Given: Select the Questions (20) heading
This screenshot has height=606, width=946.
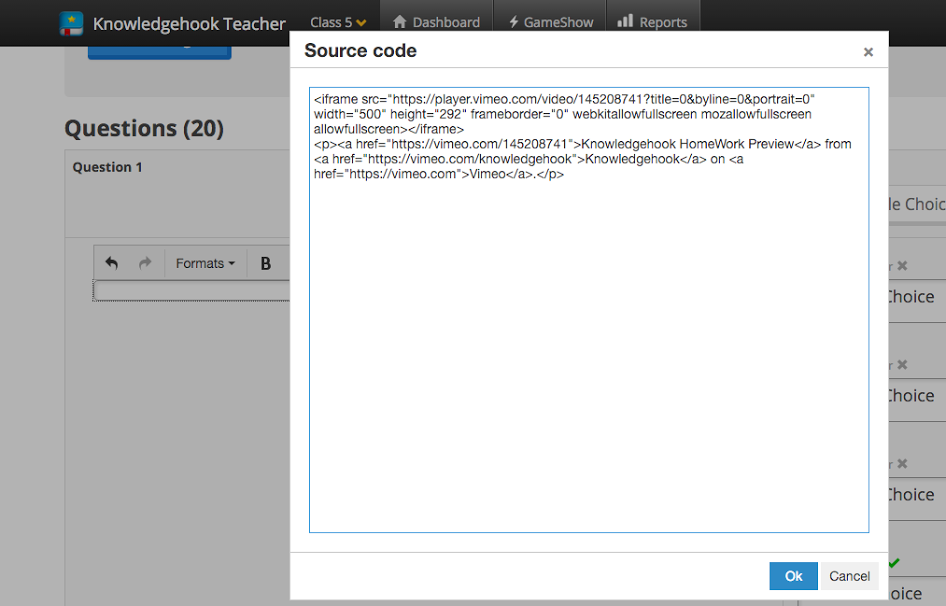Looking at the screenshot, I should (144, 128).
